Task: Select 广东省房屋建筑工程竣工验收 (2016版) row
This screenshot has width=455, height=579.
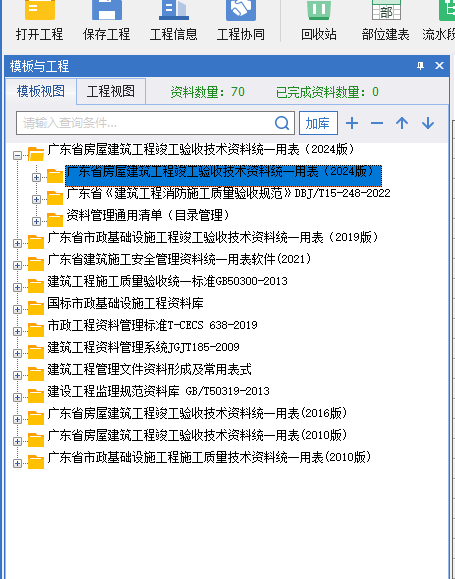Action: tap(198, 413)
